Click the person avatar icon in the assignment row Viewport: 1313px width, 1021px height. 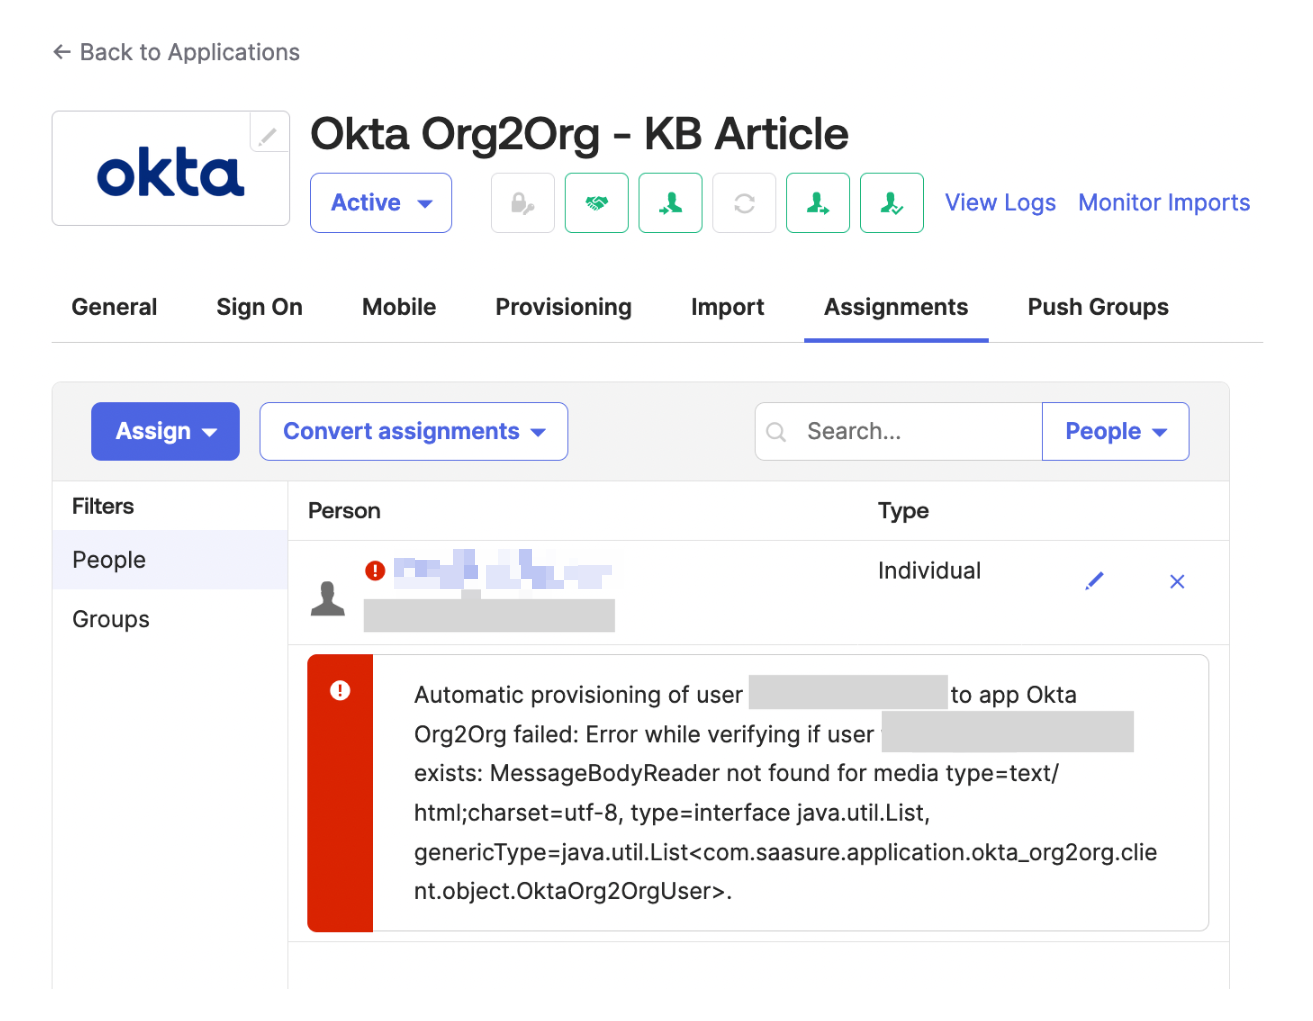(328, 598)
